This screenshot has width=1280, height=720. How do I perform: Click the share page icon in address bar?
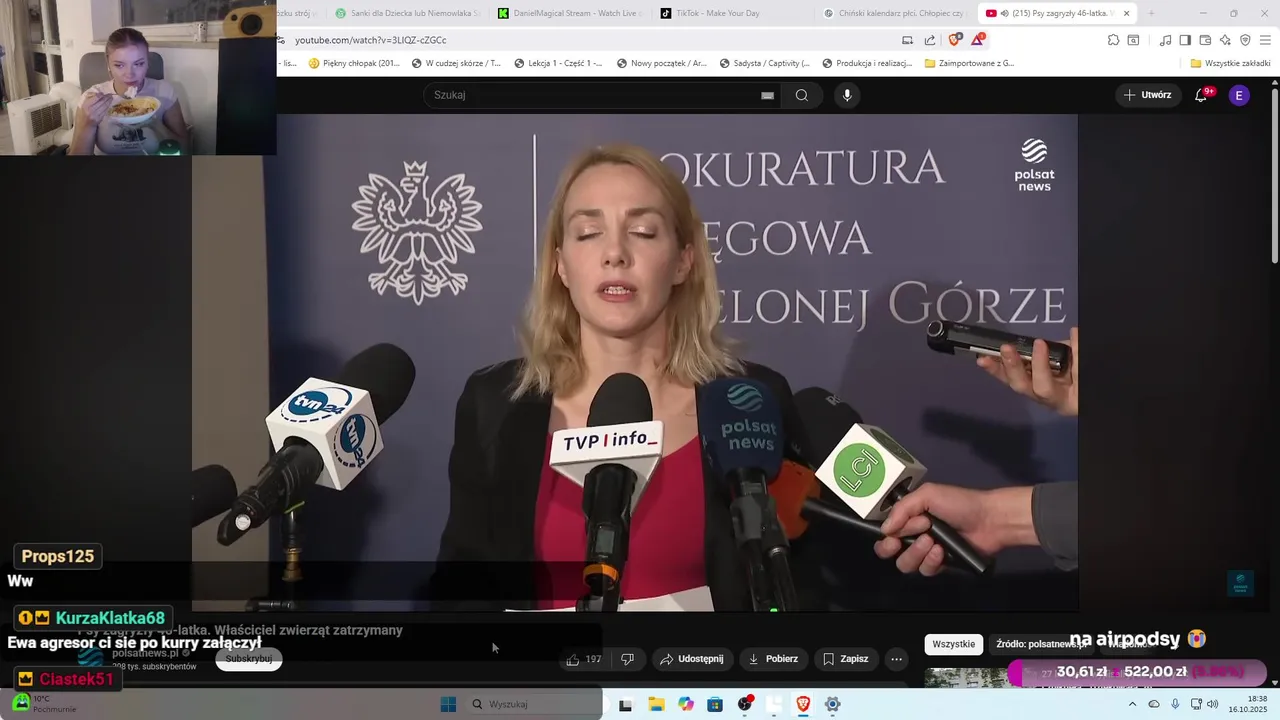[930, 40]
